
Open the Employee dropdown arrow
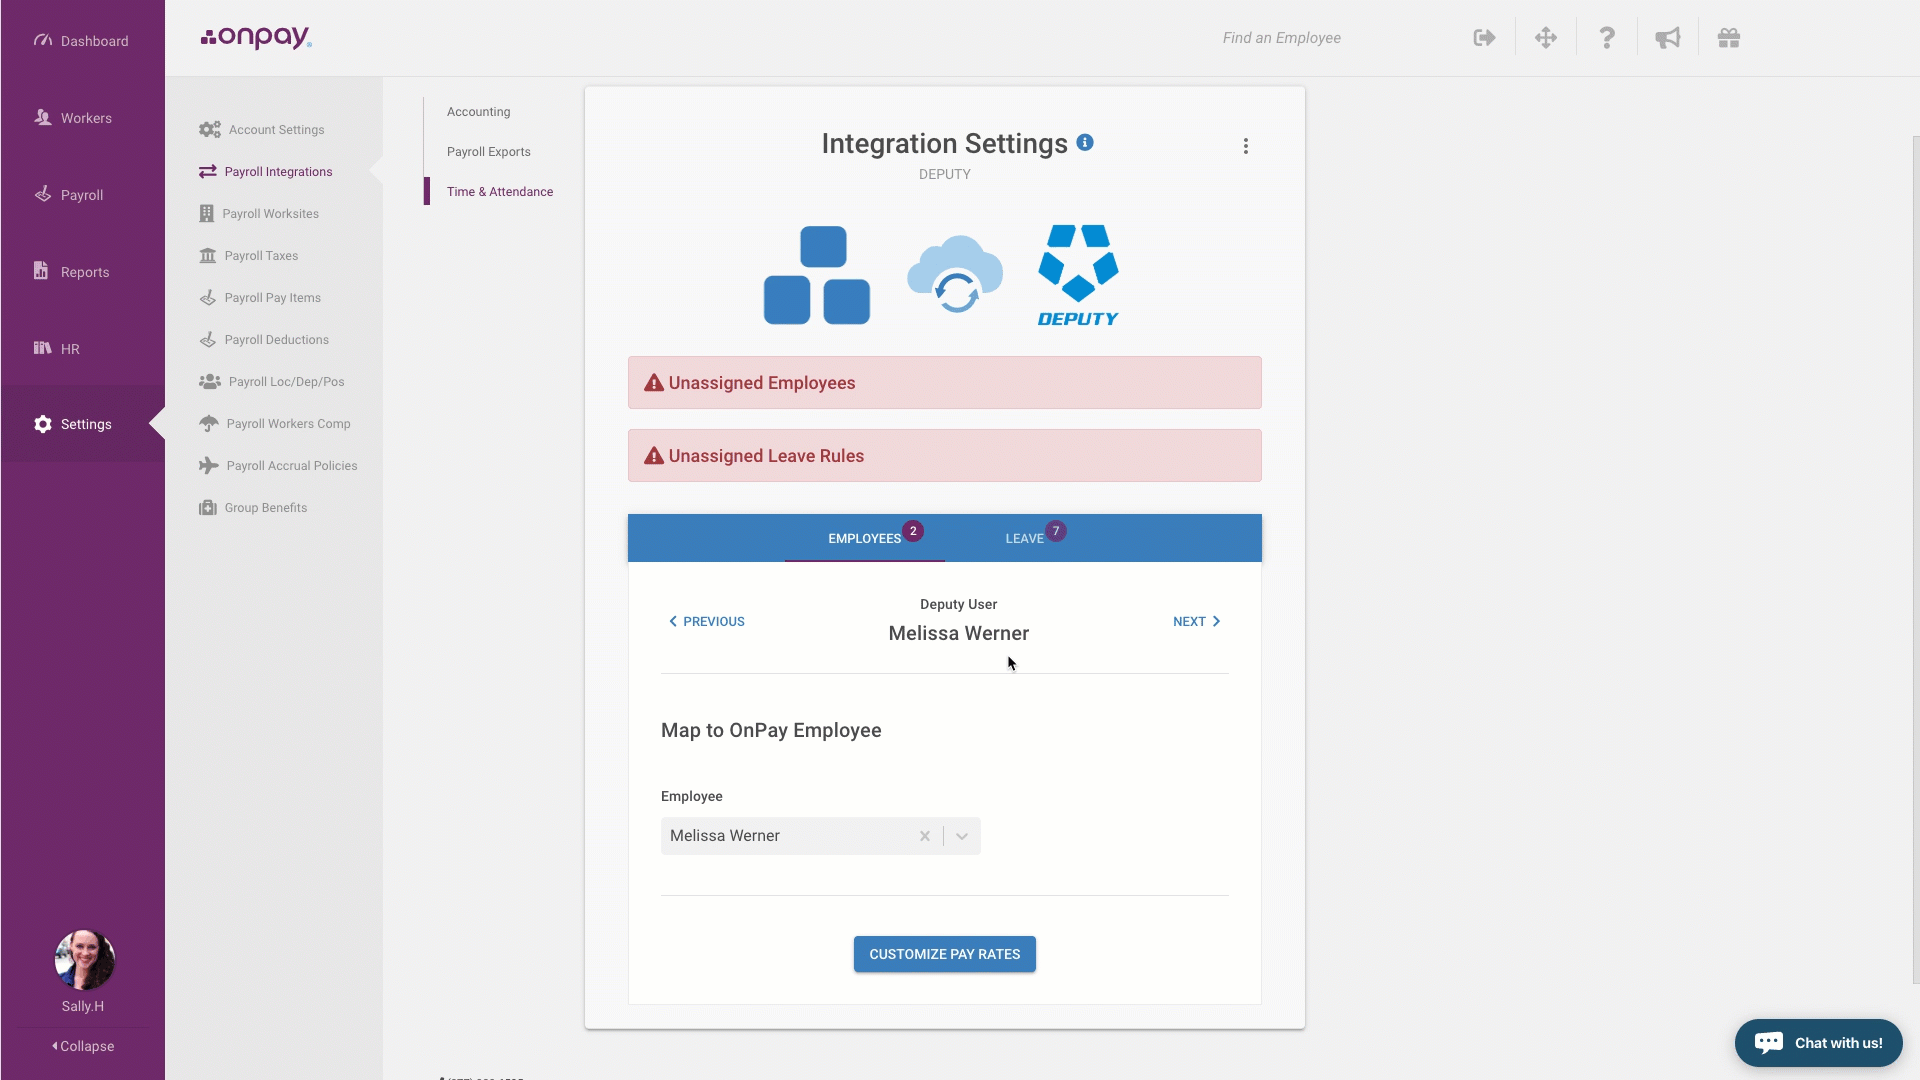tap(962, 836)
